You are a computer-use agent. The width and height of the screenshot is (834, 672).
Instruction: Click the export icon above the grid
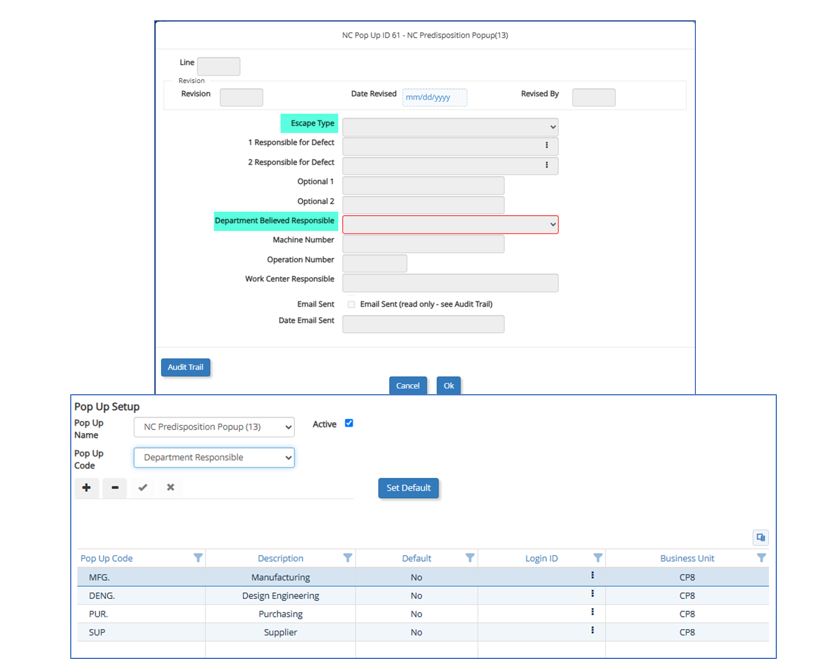760,537
